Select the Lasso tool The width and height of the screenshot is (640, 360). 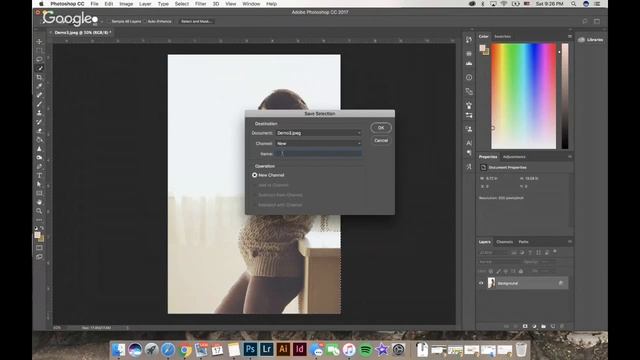tap(39, 60)
